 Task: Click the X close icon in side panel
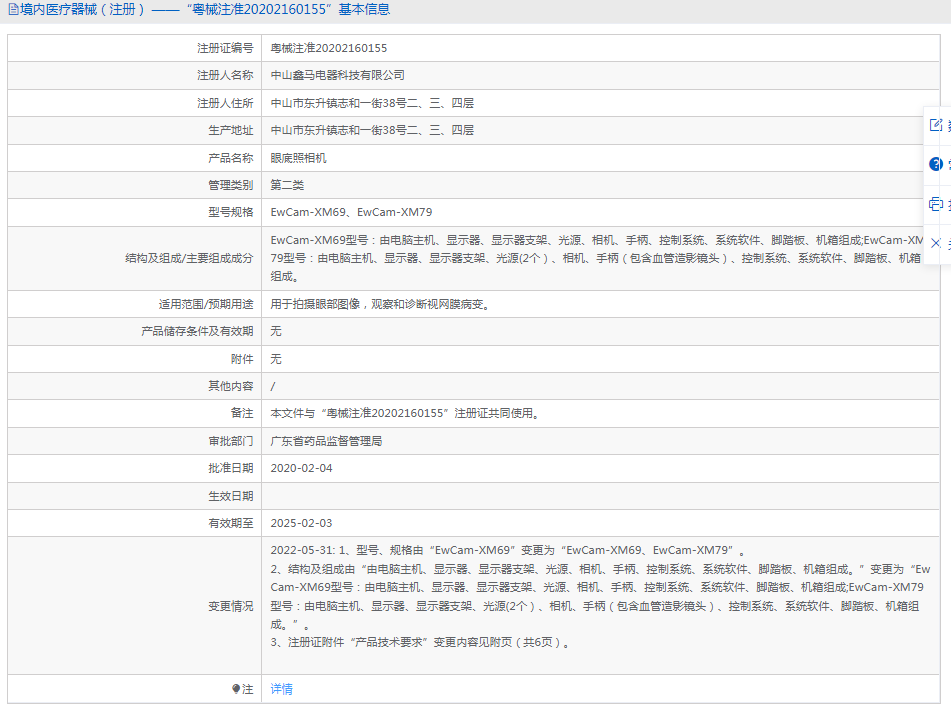(x=936, y=243)
